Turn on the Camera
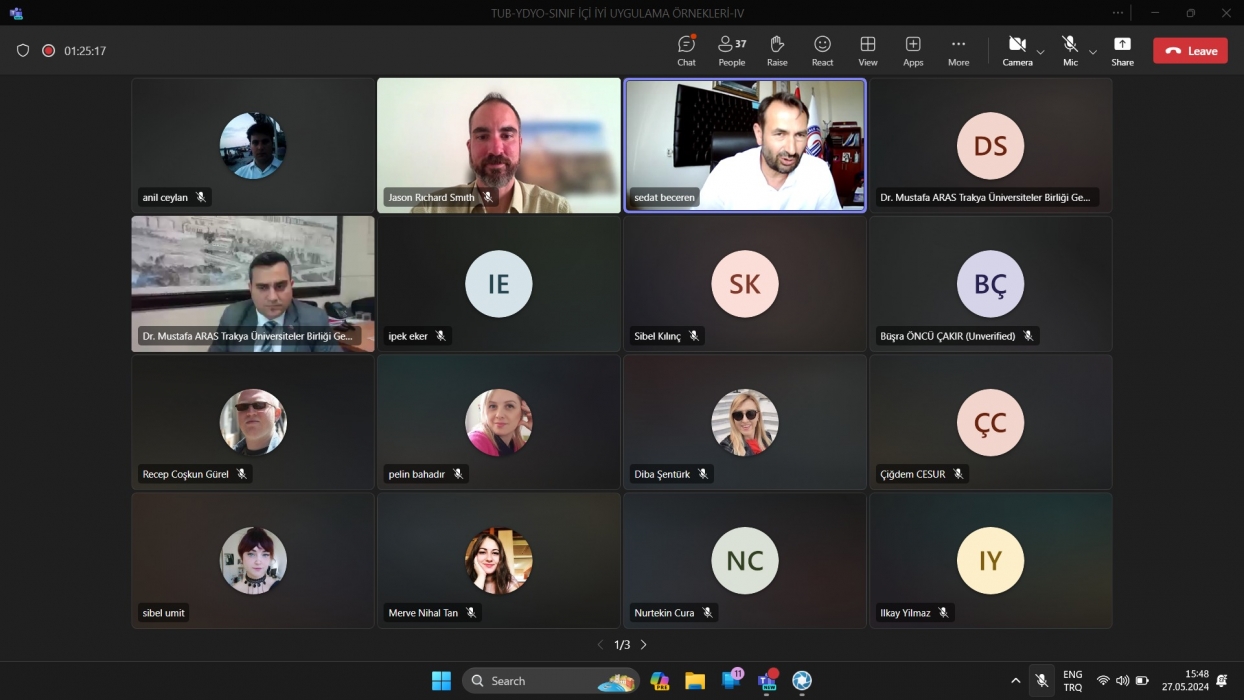1244x700 pixels. pos(1016,50)
